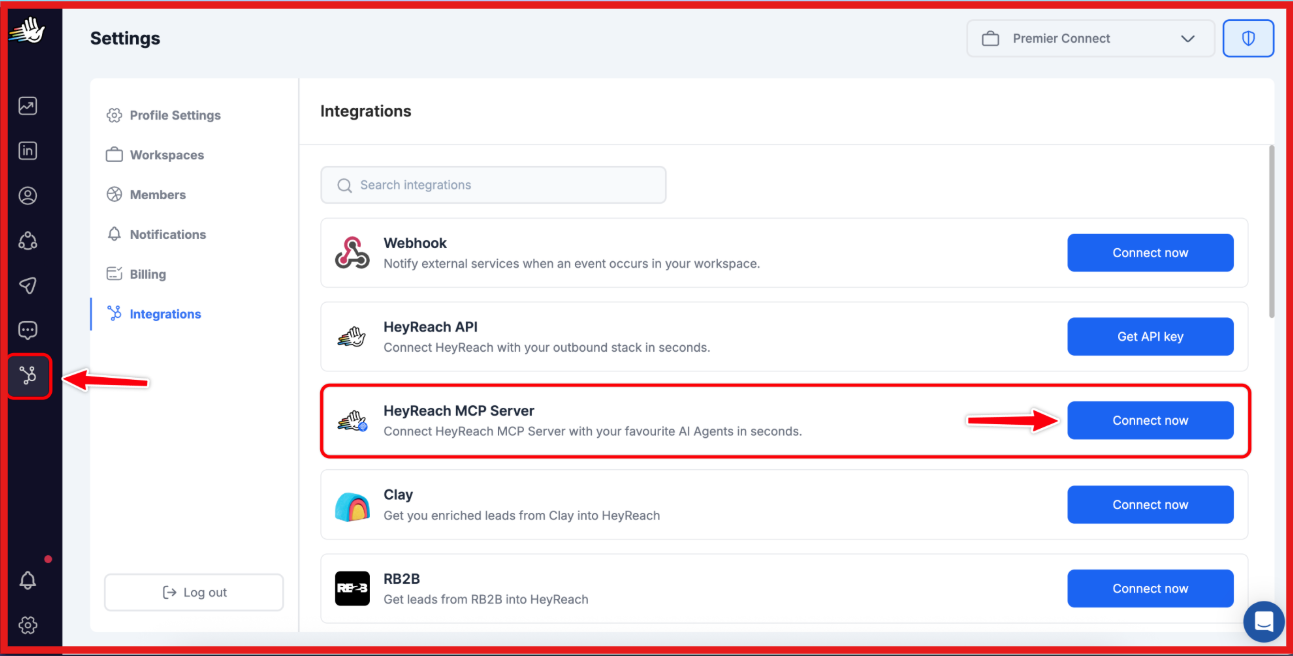Click the magnifier icon in search field
This screenshot has height=656, width=1293.
(345, 185)
